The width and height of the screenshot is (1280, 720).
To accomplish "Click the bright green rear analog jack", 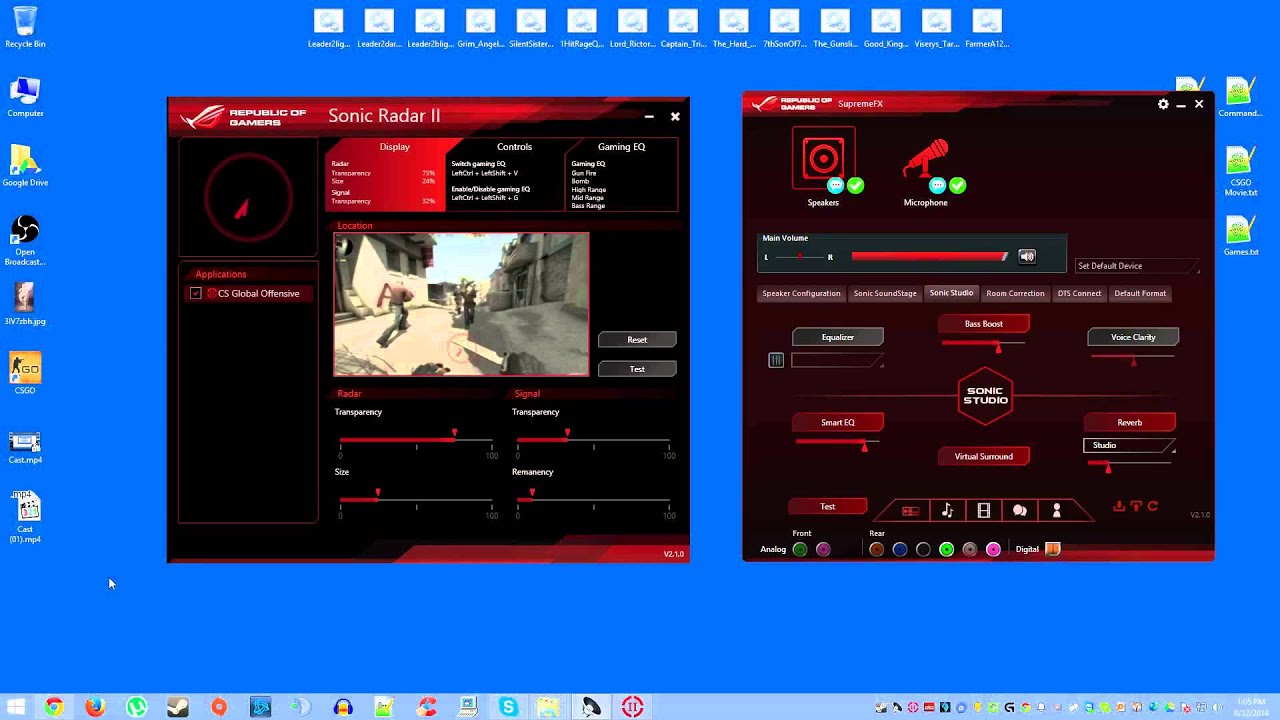I will point(946,549).
